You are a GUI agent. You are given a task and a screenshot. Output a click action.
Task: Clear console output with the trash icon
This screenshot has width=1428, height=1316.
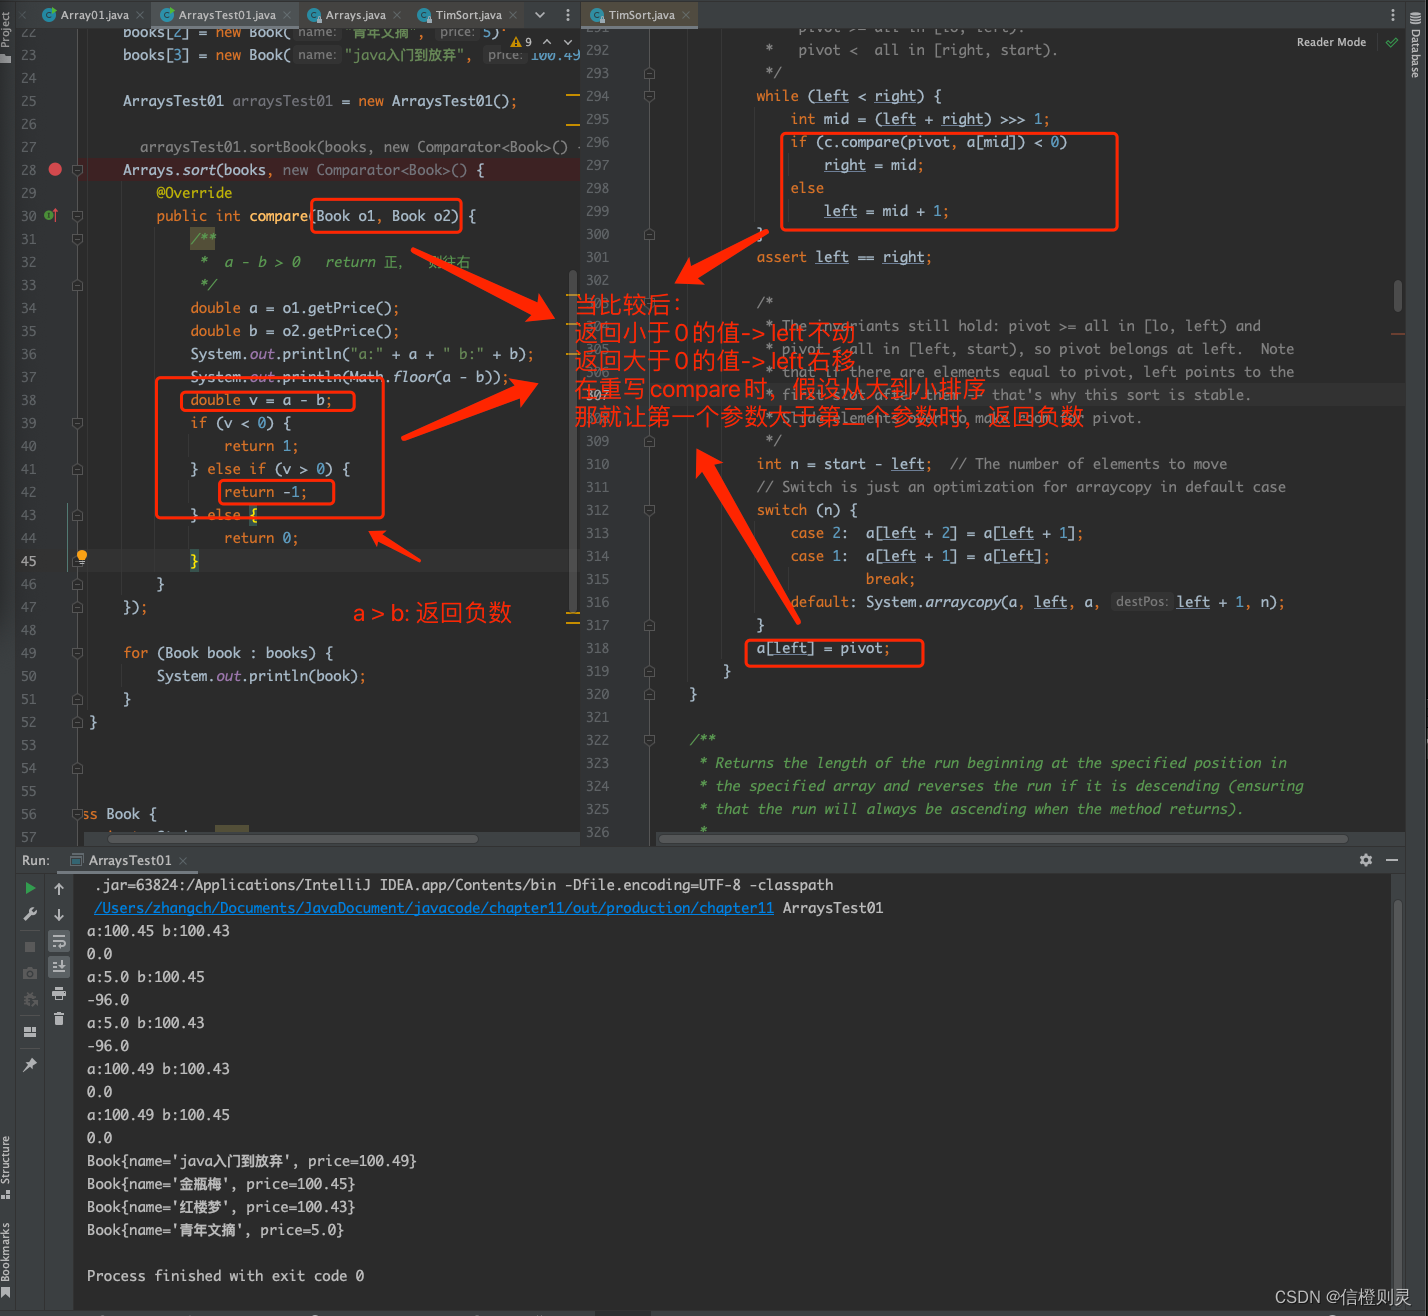59,1018
